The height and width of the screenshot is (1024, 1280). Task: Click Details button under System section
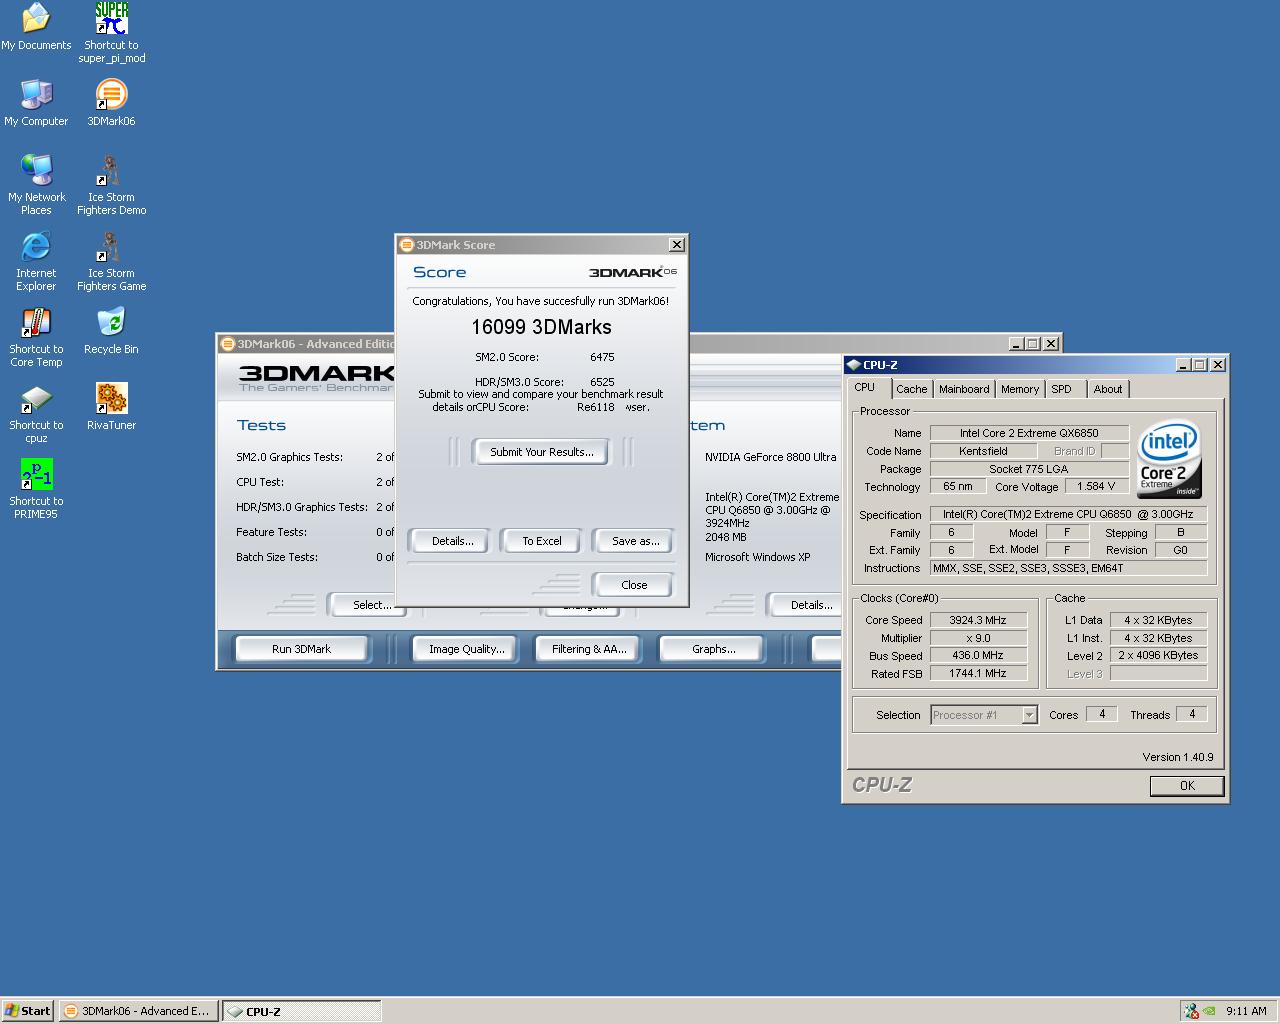point(806,605)
